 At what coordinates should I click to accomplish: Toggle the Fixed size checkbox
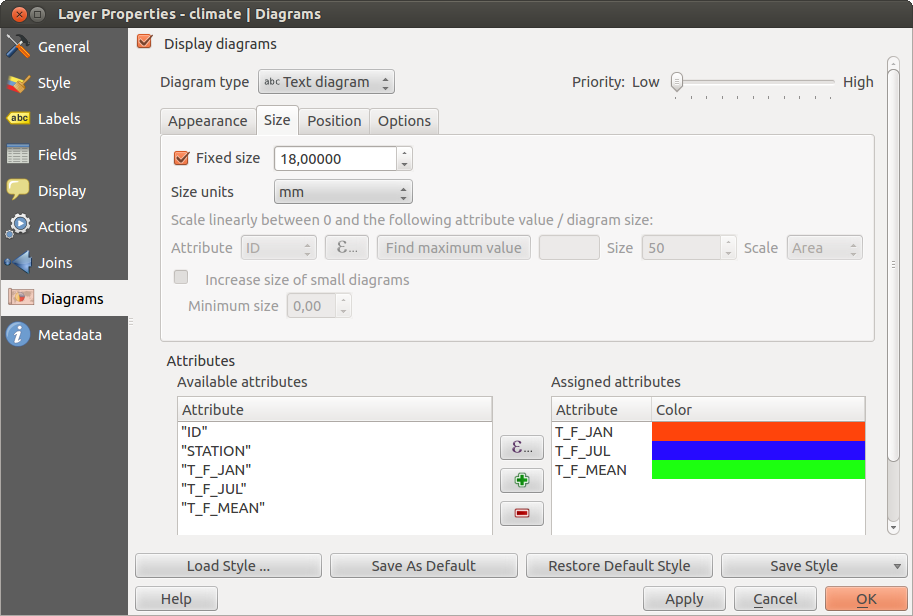(181, 158)
